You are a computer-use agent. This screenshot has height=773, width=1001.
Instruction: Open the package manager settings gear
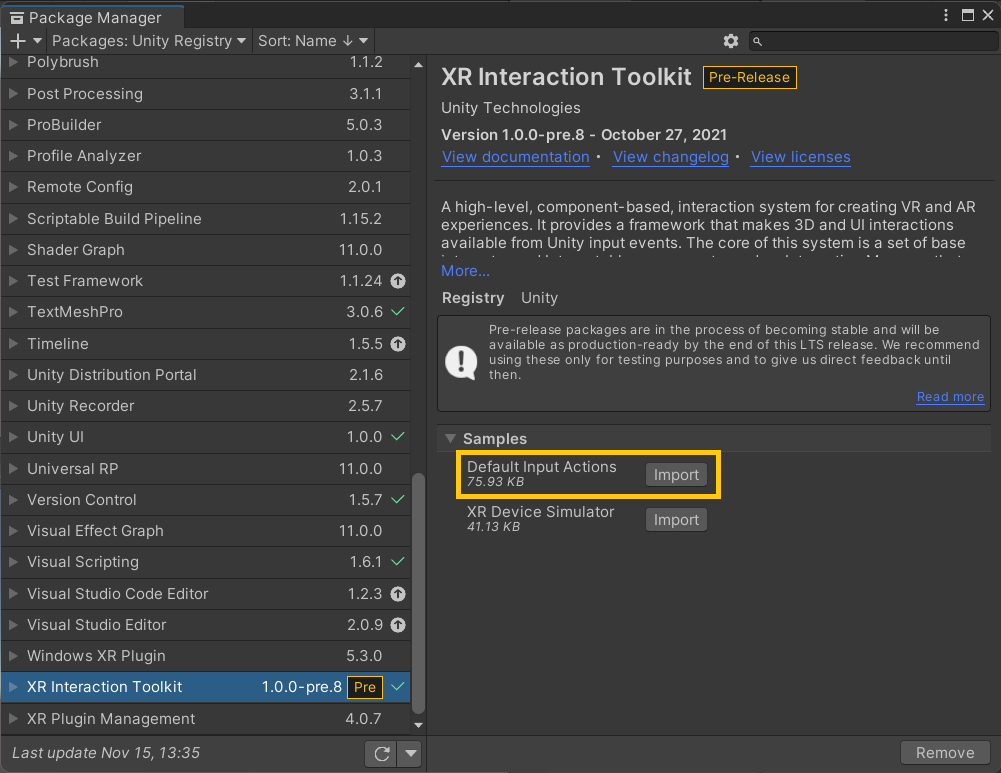[x=730, y=41]
